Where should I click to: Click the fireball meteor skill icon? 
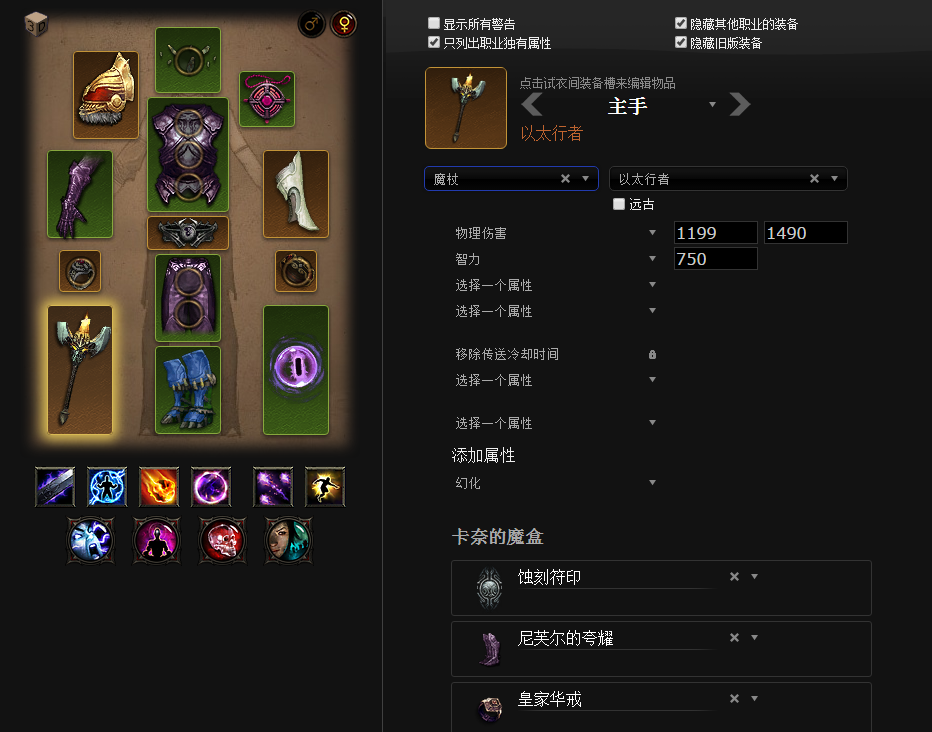click(159, 487)
